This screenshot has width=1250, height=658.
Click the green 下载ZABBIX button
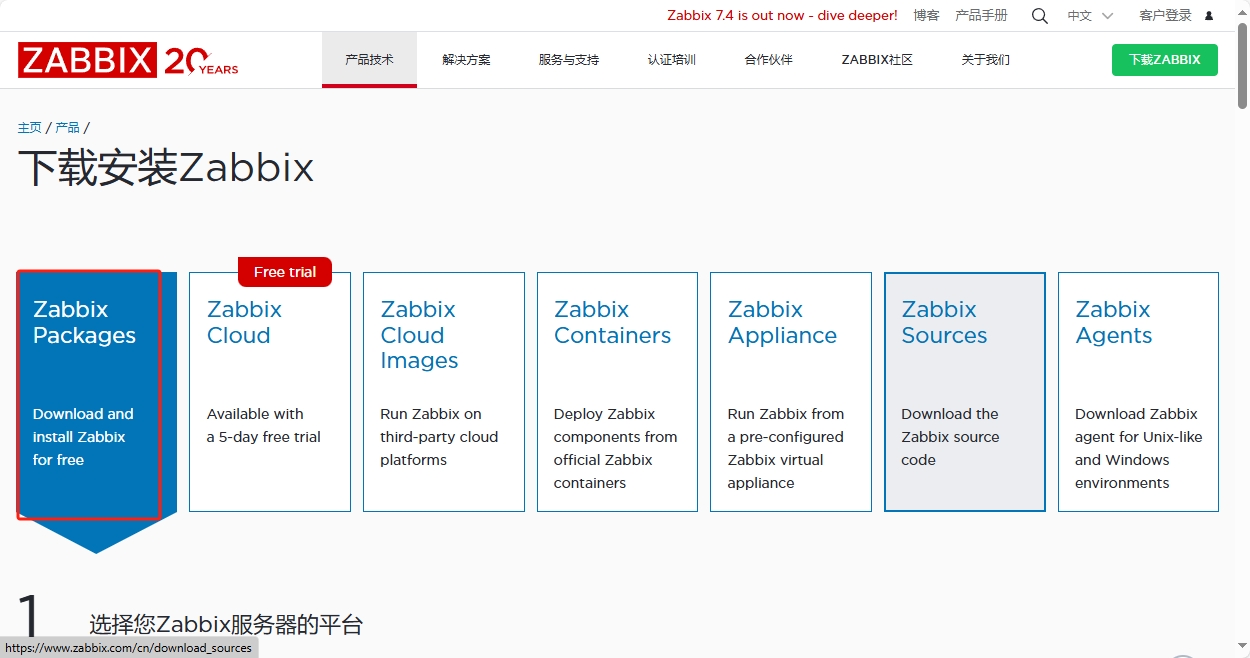click(1165, 60)
